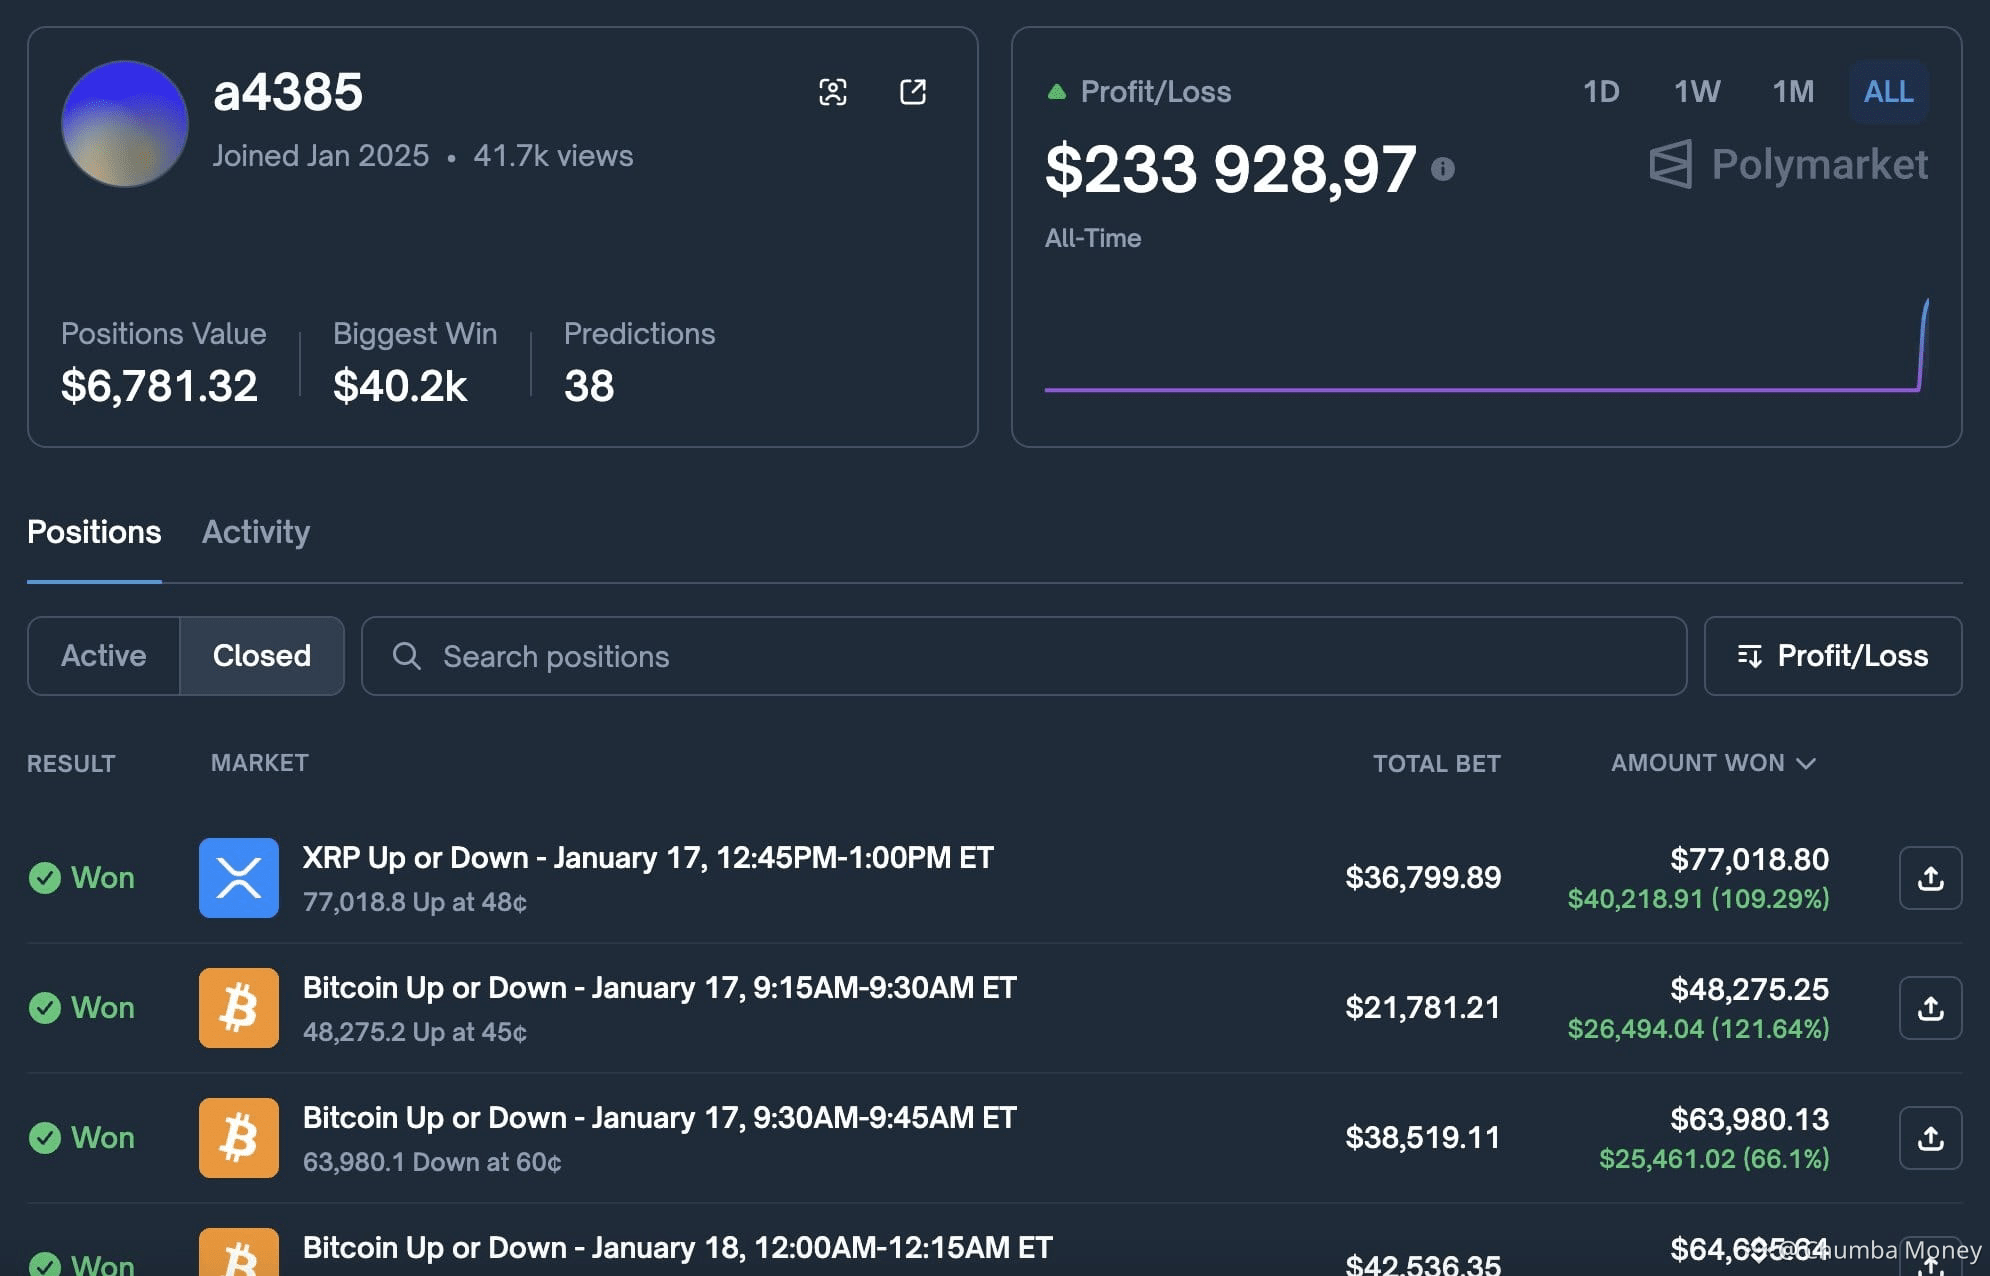Enable the 1D timeframe view
Viewport: 1990px width, 1276px height.
coord(1601,92)
